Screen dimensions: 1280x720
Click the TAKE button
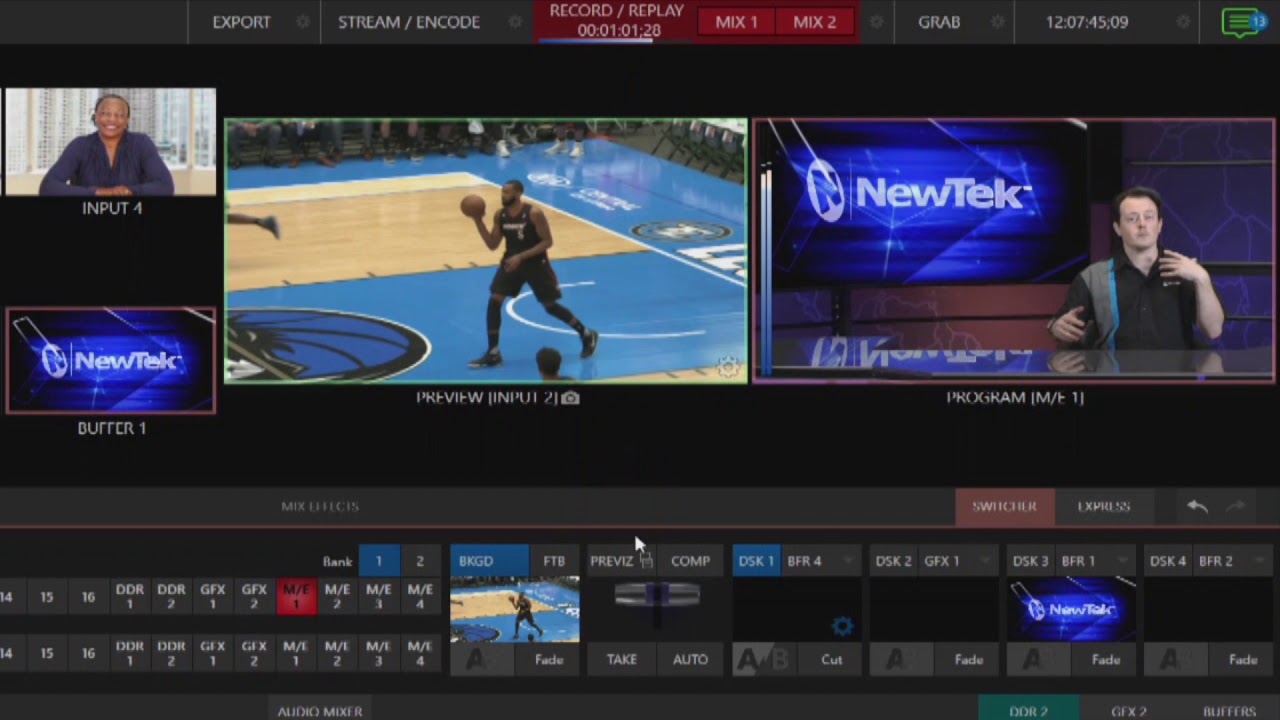(621, 660)
